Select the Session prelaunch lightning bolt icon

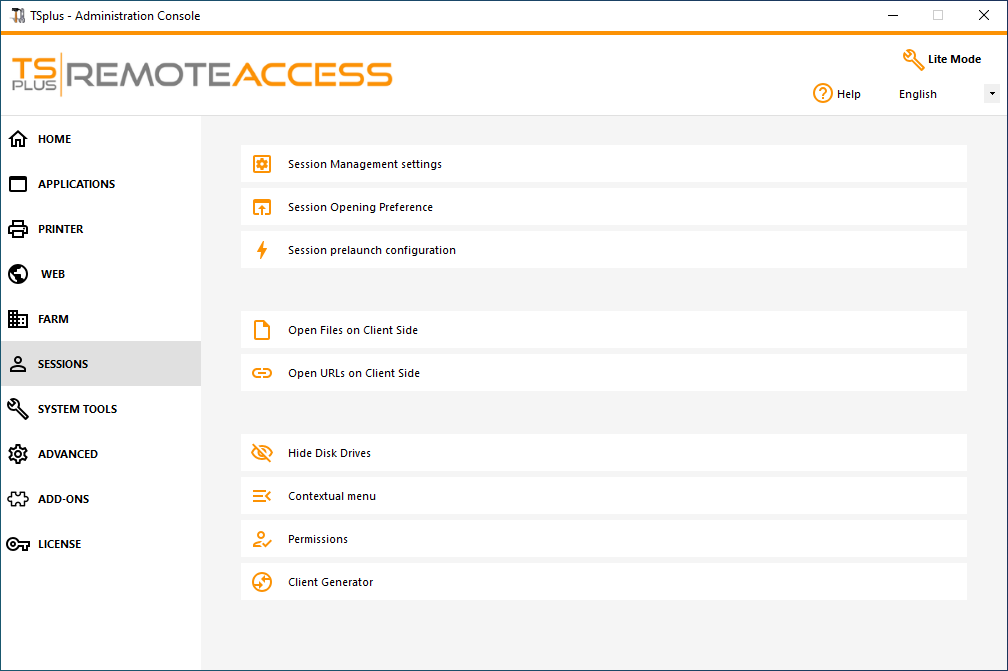click(261, 249)
